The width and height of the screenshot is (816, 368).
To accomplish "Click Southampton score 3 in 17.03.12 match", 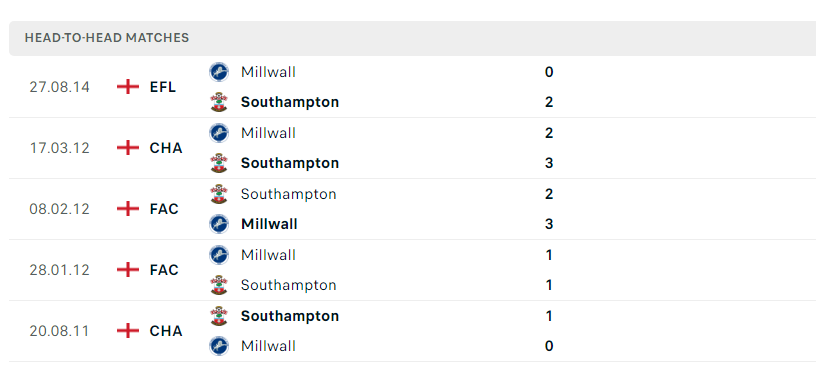I will click(549, 163).
